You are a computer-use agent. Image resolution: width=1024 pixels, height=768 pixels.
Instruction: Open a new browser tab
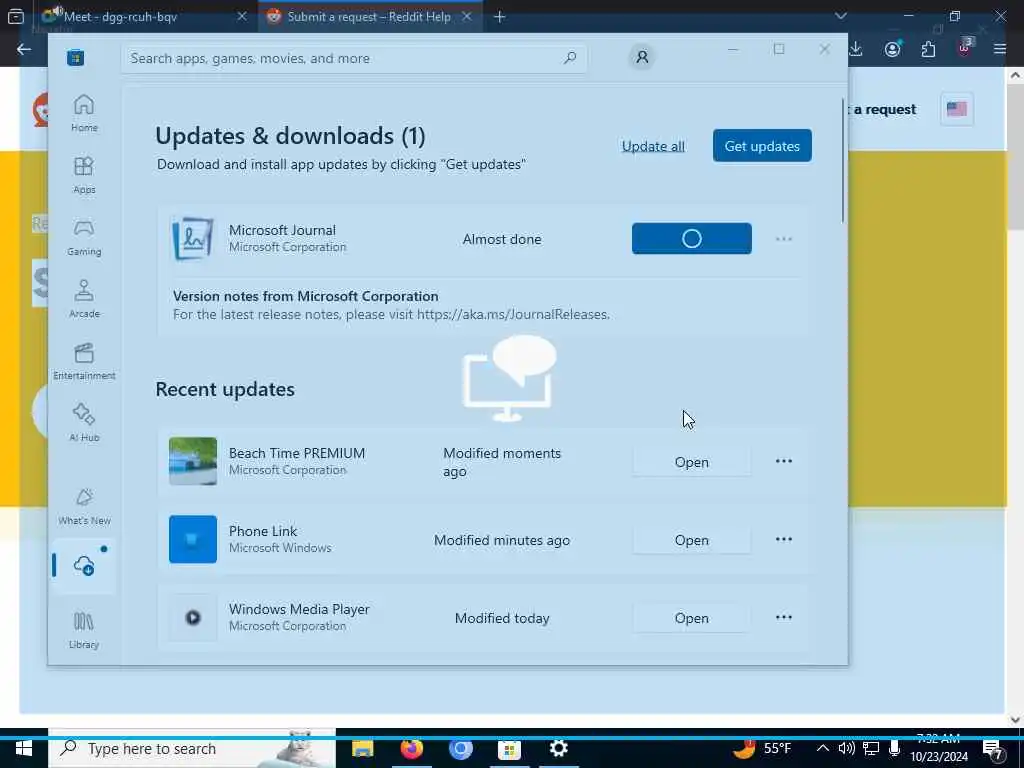pyautogui.click(x=500, y=16)
